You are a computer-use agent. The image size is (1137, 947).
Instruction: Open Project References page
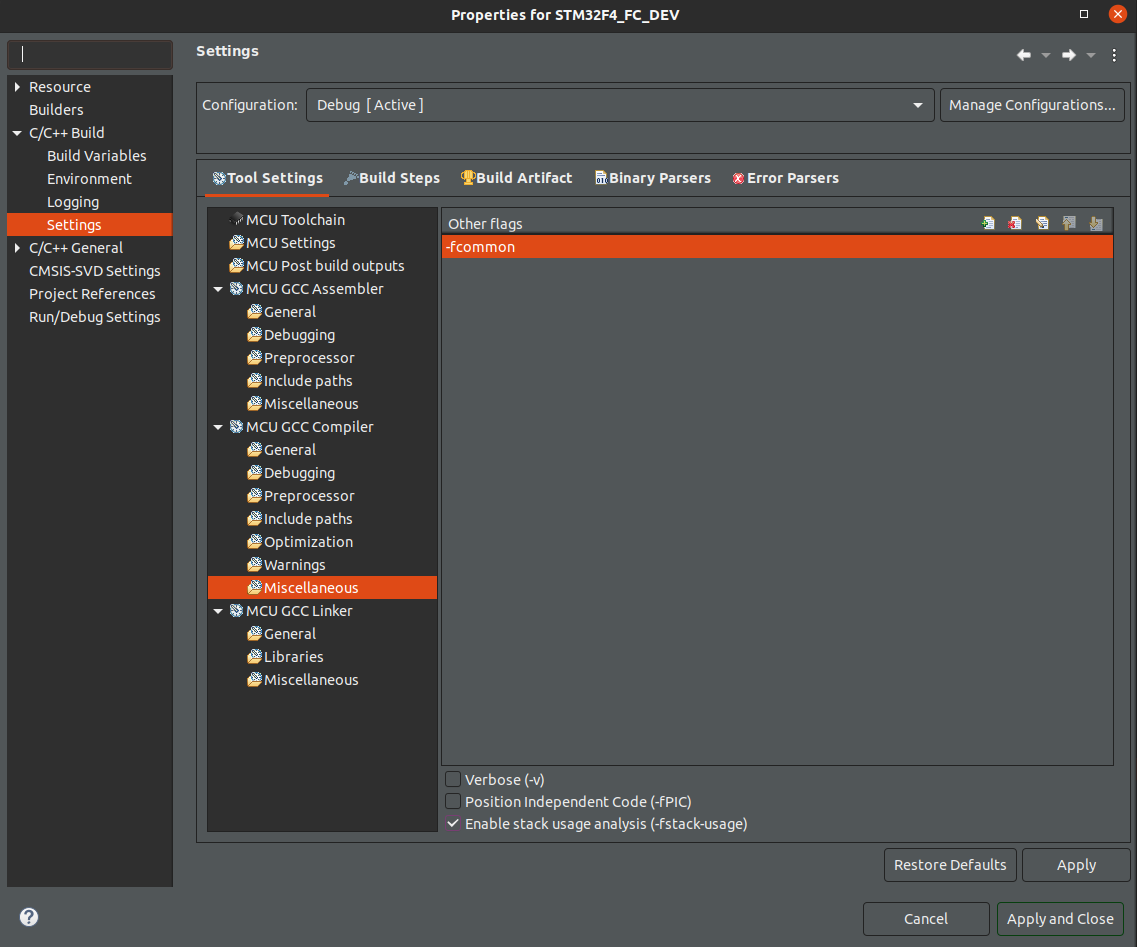pyautogui.click(x=92, y=294)
